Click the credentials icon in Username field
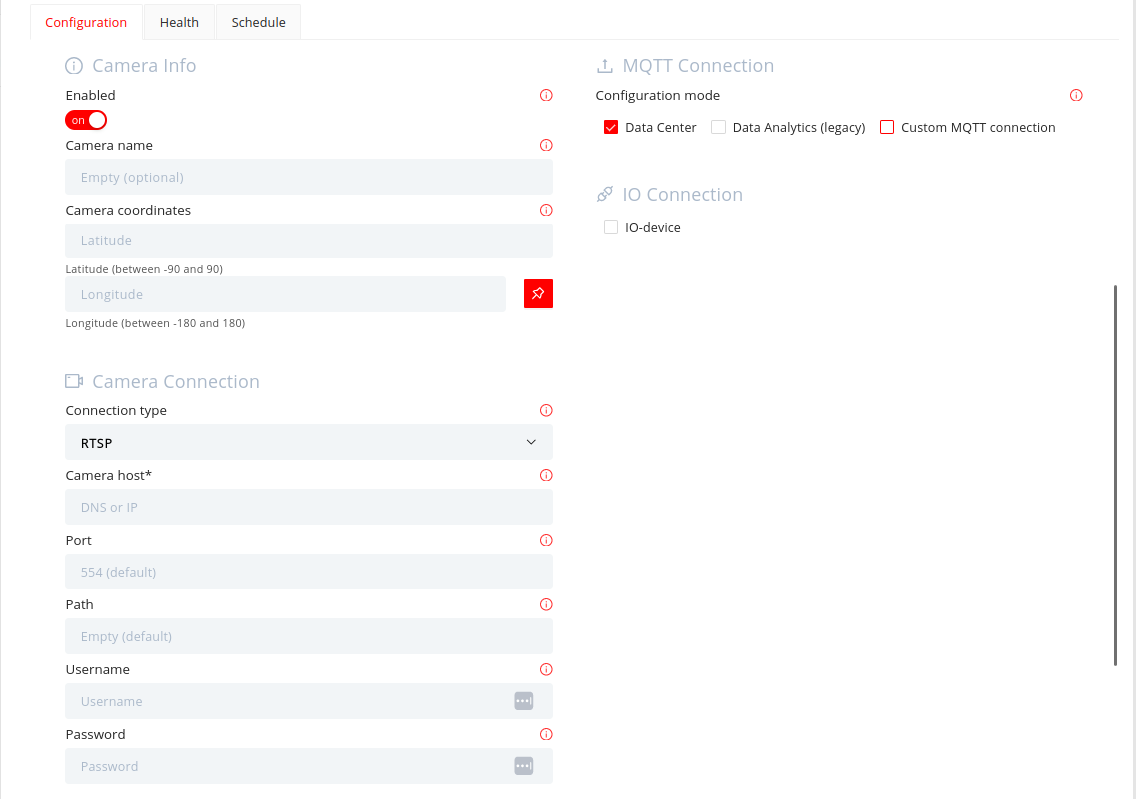Screen dimensions: 1136x799 pos(524,701)
